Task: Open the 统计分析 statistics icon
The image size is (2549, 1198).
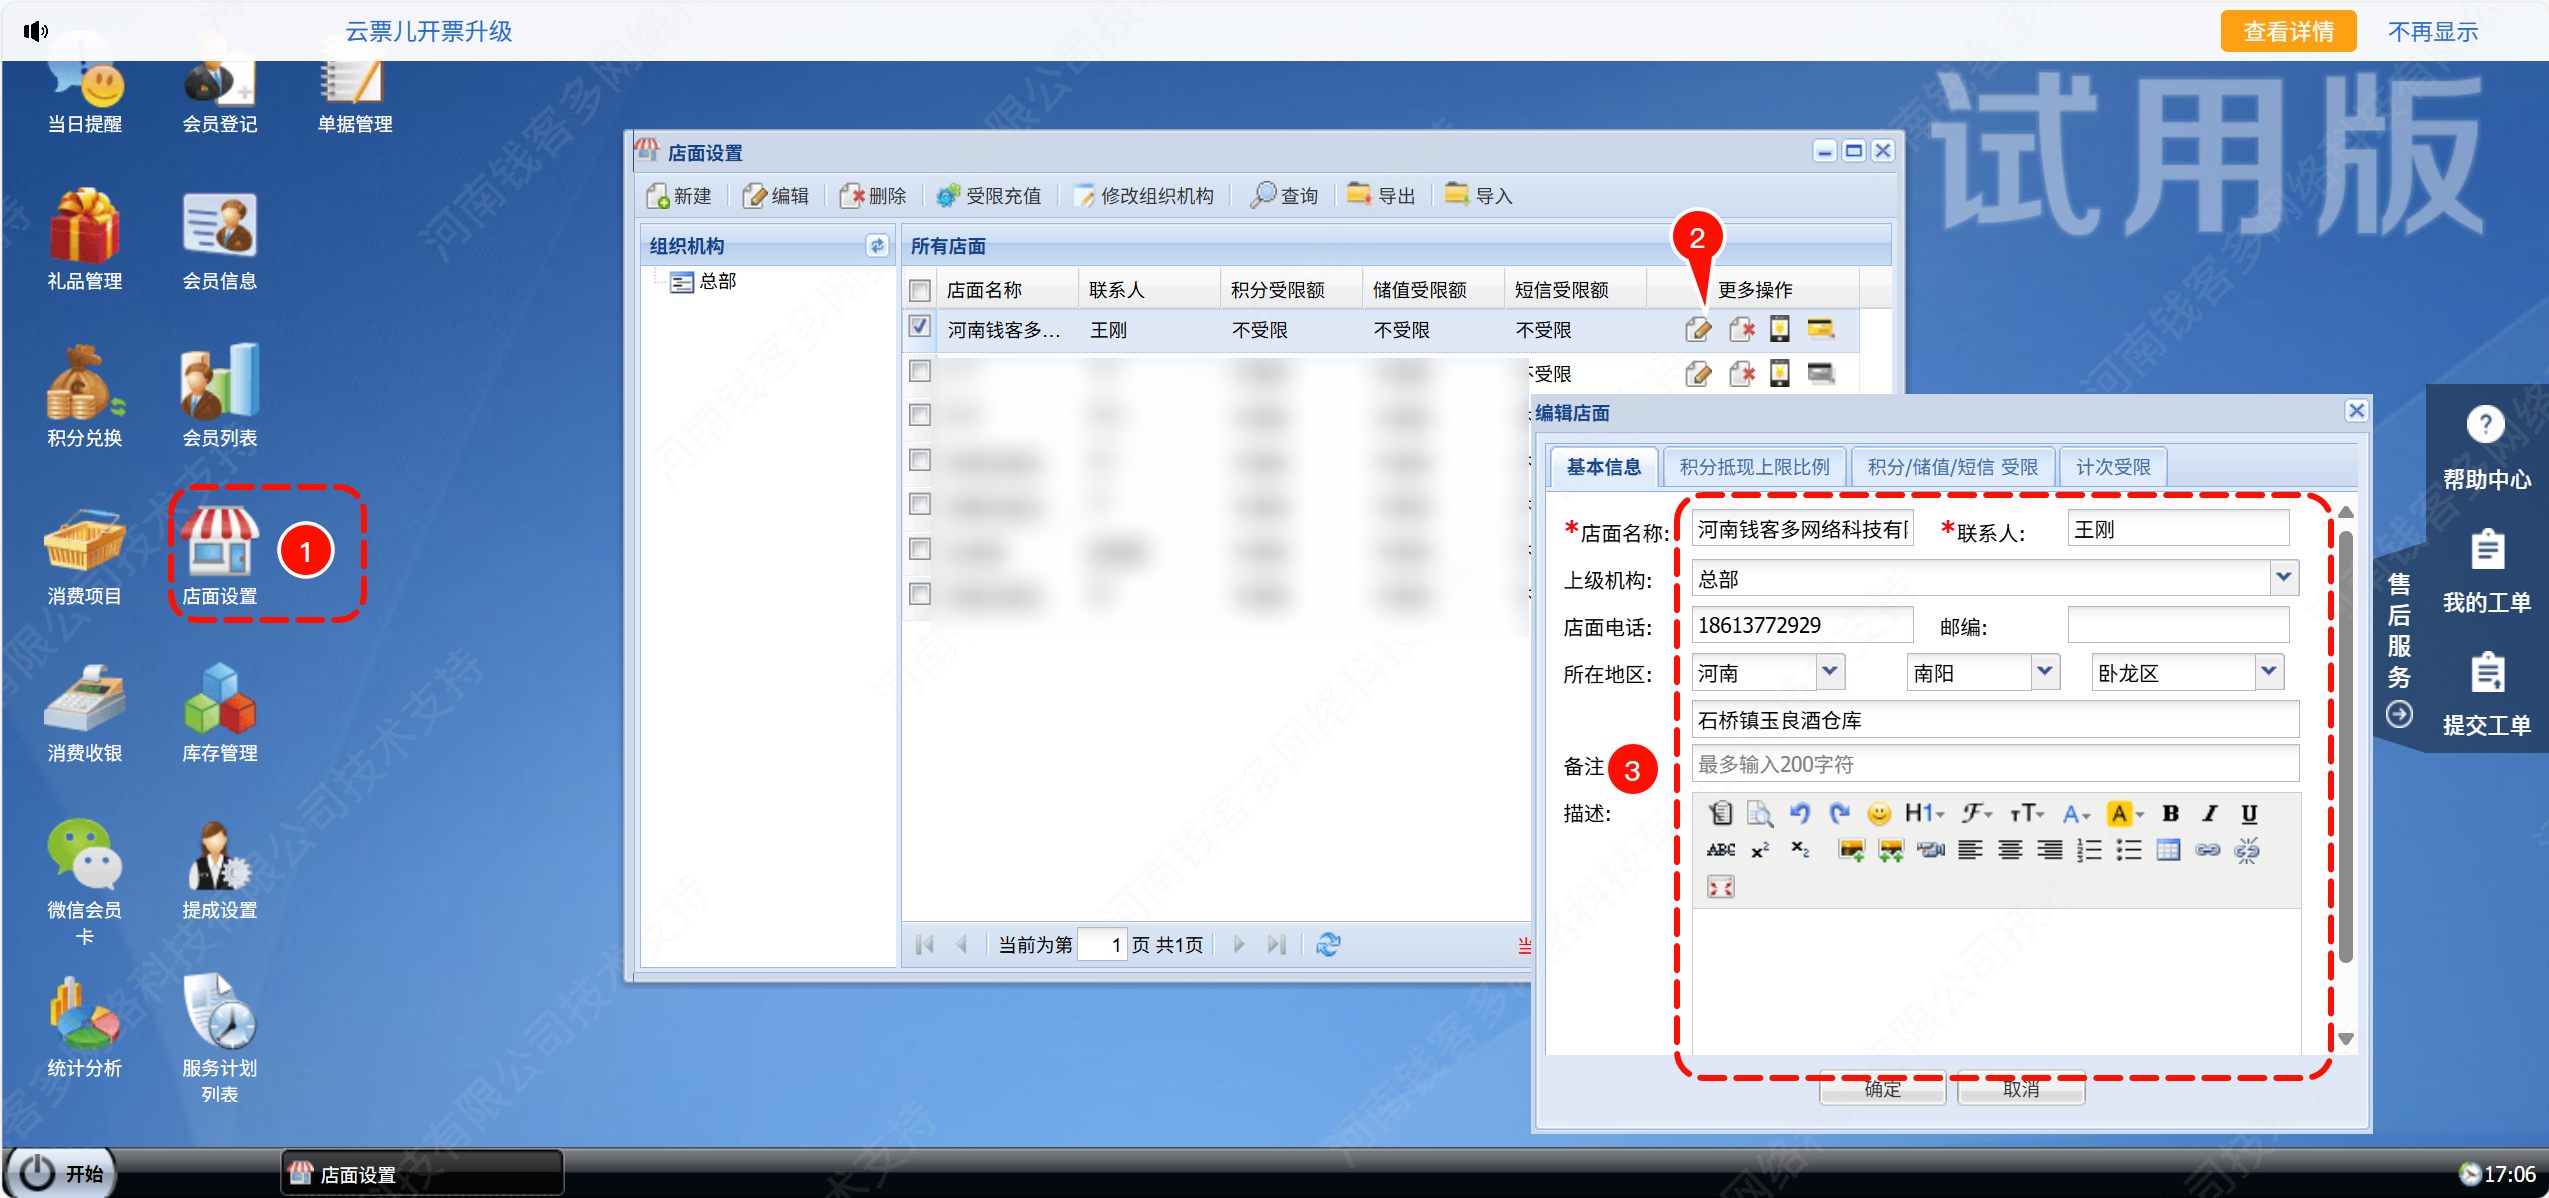Action: tap(85, 1015)
